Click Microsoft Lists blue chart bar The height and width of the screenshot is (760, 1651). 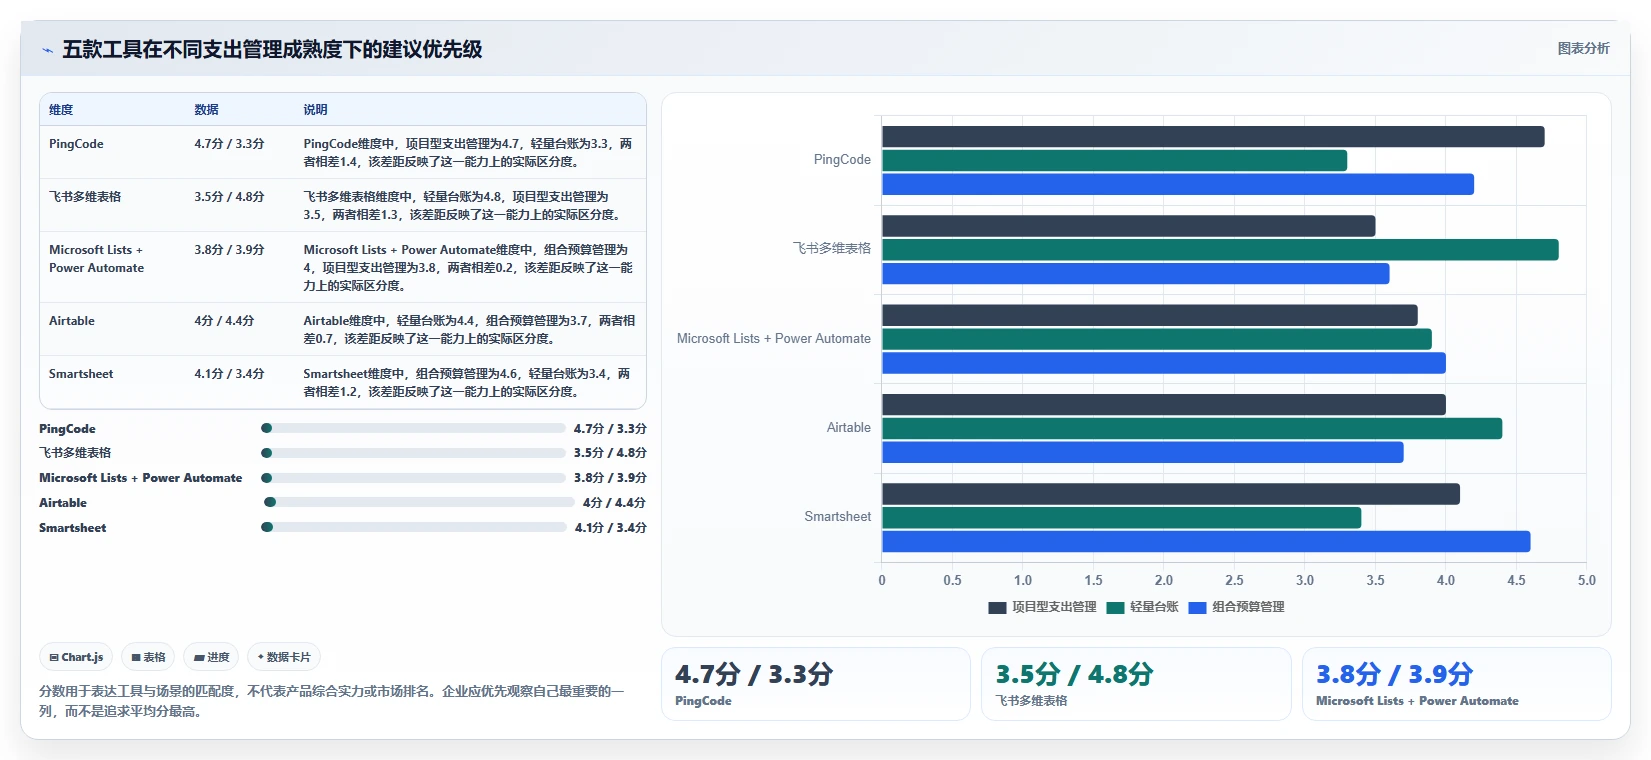coord(1164,363)
